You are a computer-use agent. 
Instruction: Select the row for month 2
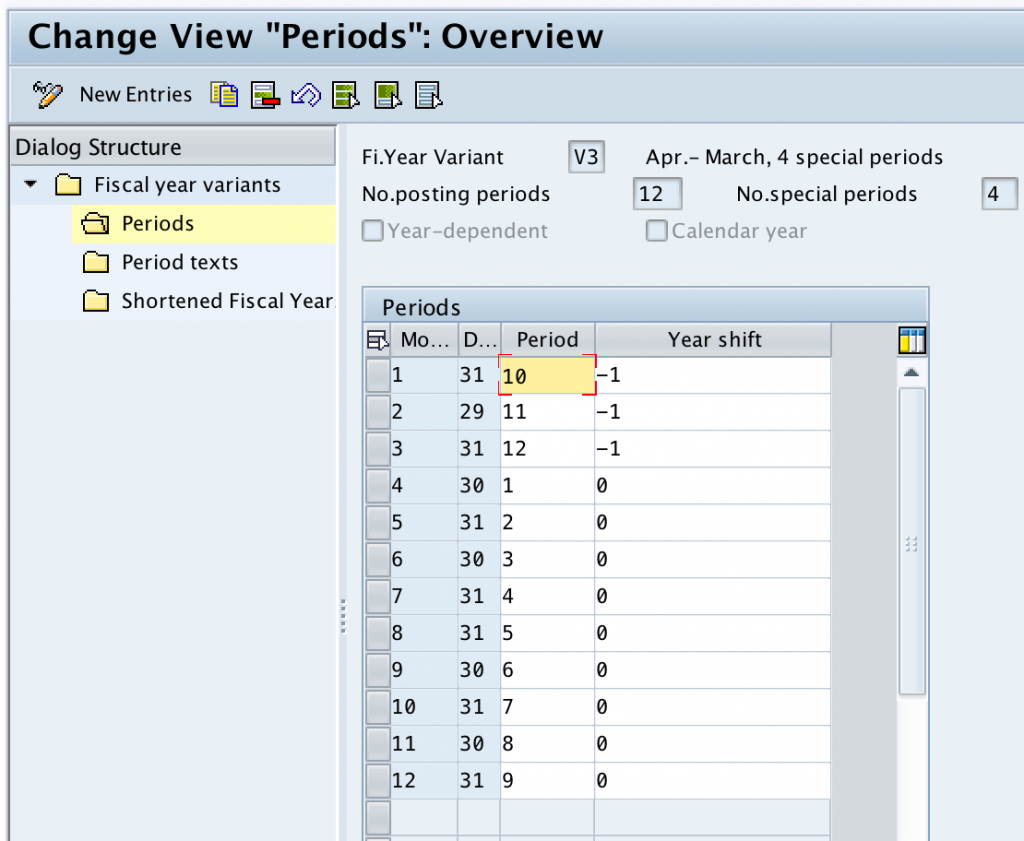[x=377, y=412]
